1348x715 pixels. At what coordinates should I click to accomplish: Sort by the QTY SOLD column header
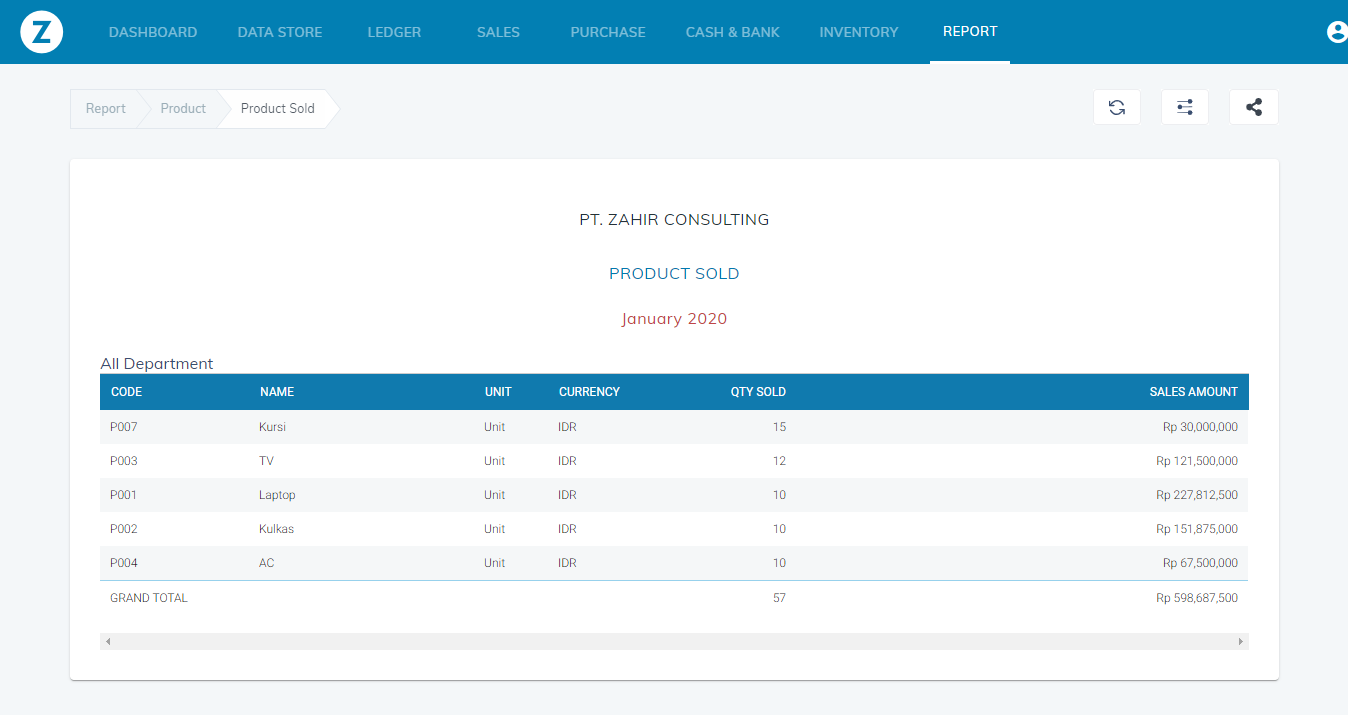tap(758, 392)
